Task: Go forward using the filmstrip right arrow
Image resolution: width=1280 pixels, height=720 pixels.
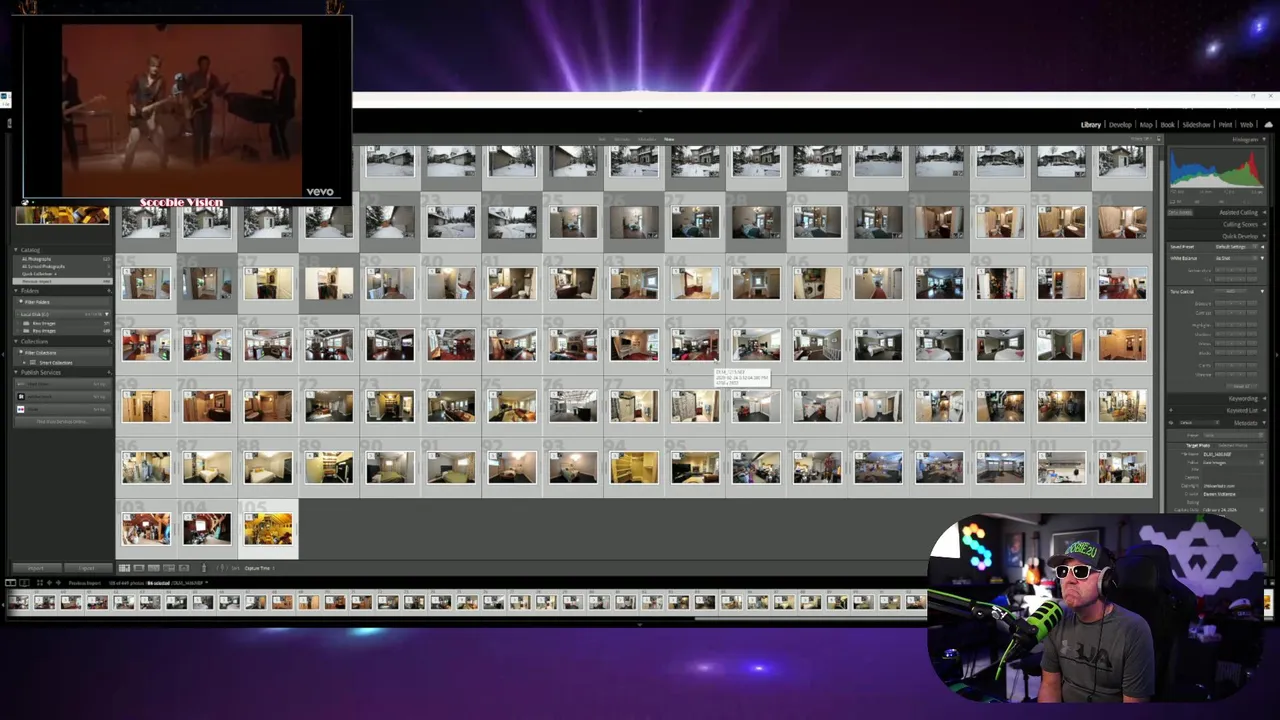Action: [x=58, y=583]
